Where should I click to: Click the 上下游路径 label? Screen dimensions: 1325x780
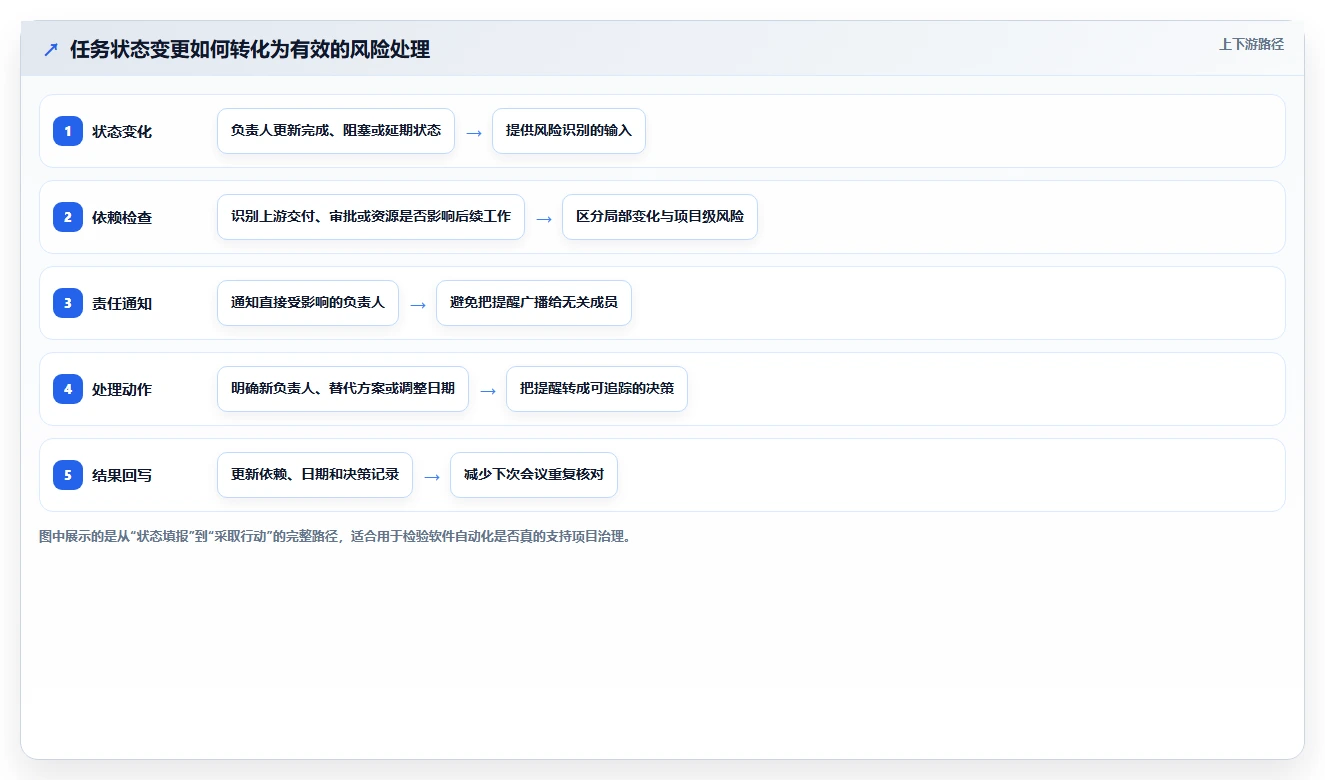pyautogui.click(x=1251, y=44)
